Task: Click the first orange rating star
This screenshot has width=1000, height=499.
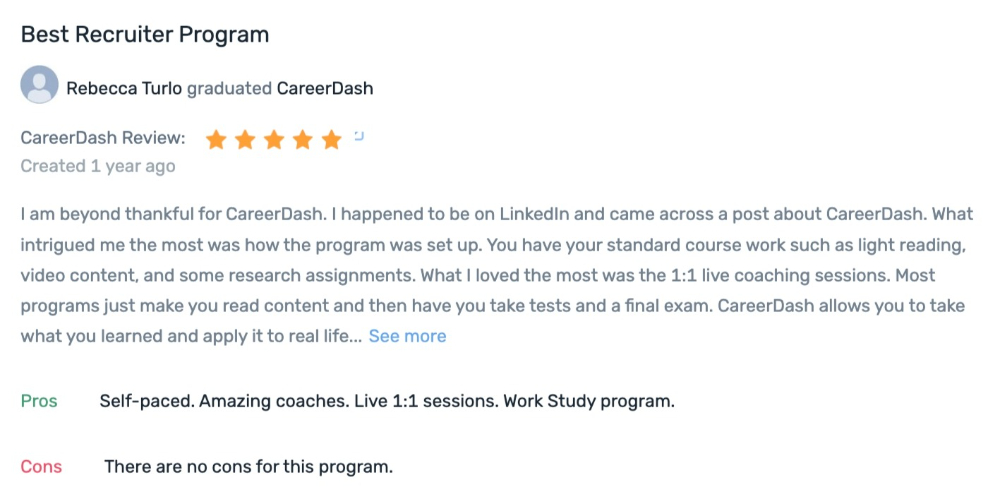Action: [x=216, y=139]
